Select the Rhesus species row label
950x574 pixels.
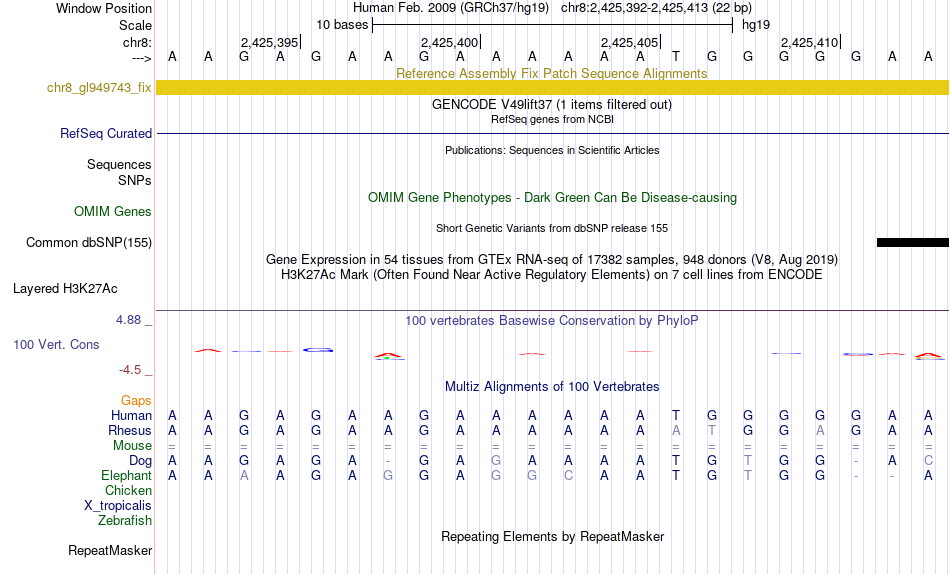(130, 431)
